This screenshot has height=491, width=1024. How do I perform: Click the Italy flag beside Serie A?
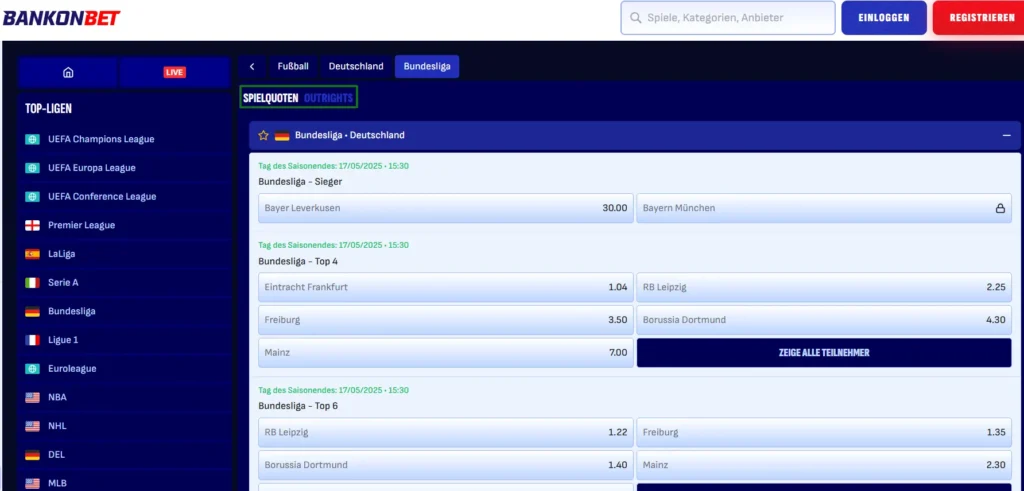(x=33, y=283)
